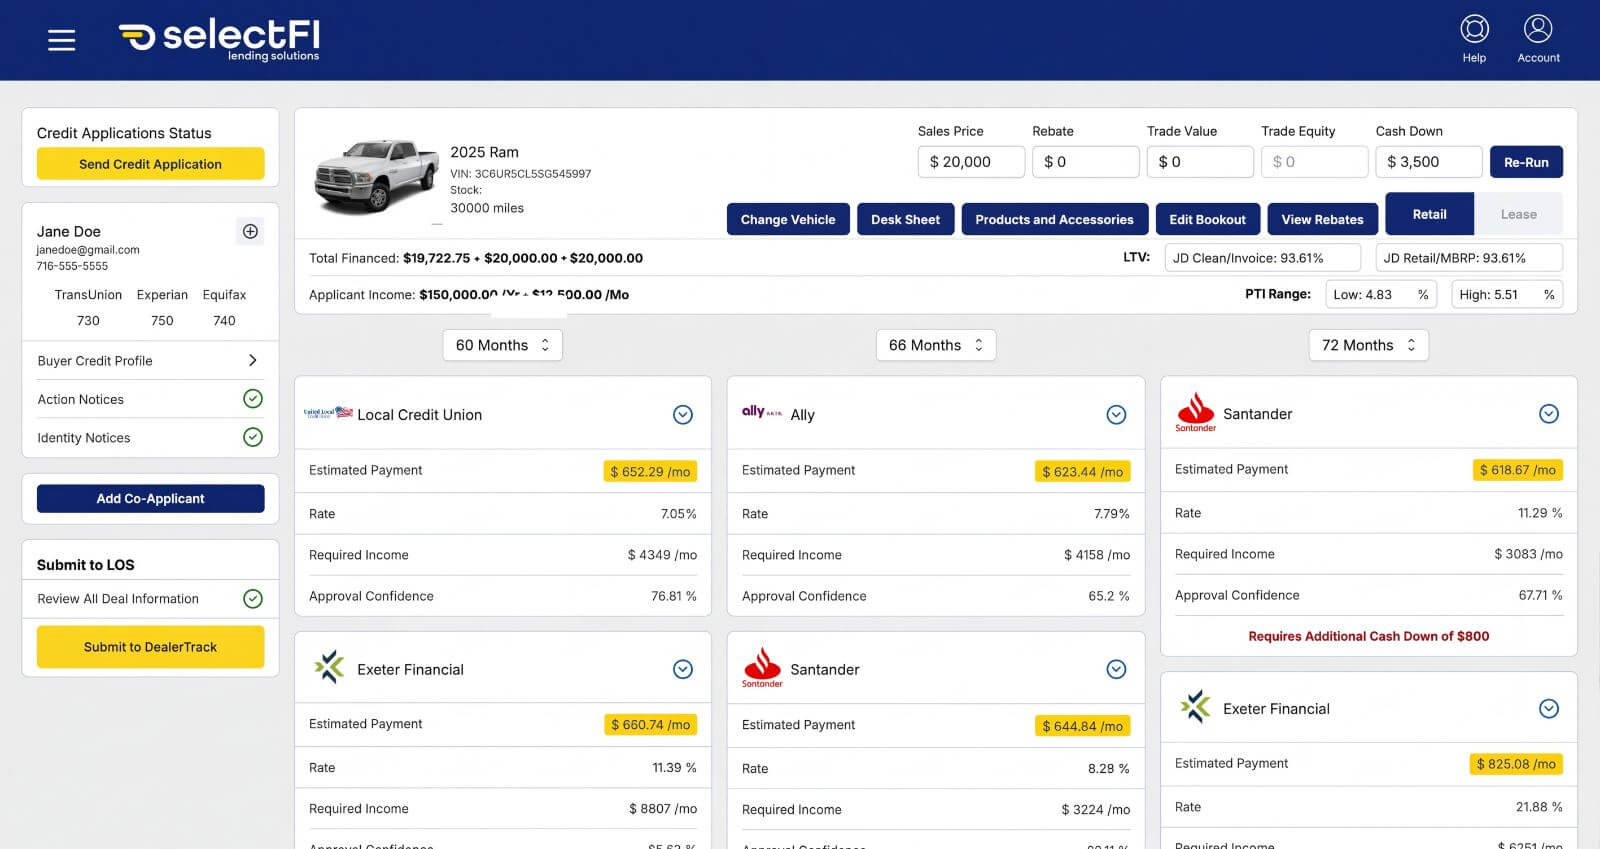Expand the Local Credit Union card chevron
The image size is (1600, 849).
[683, 414]
